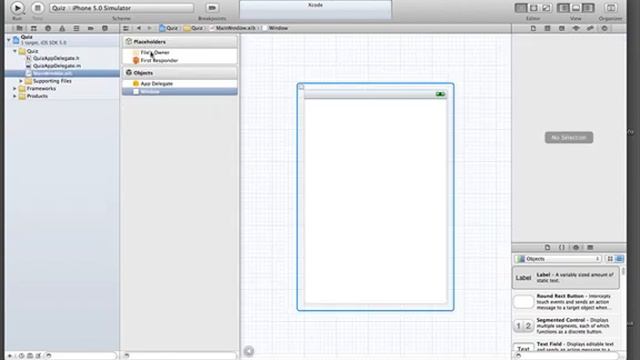Click the Quiz project in the jump bar
This screenshot has height=360, width=640.
click(x=169, y=28)
